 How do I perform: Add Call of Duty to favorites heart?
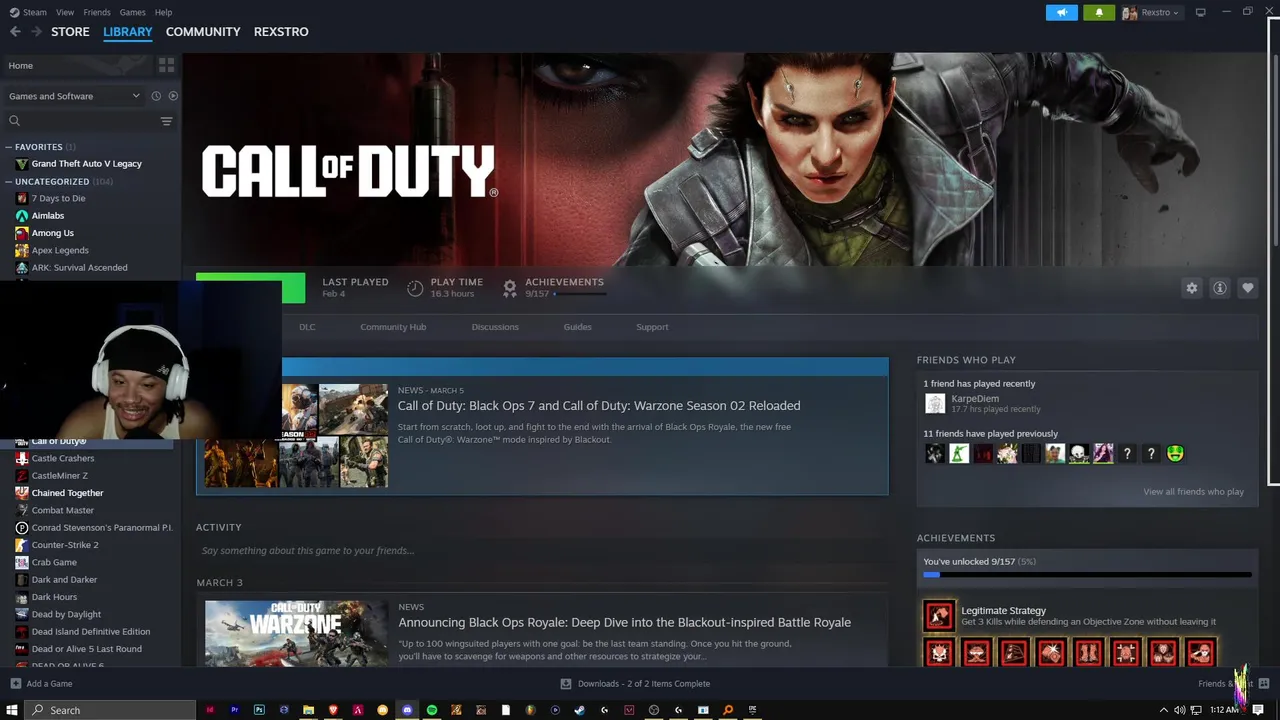tap(1248, 288)
